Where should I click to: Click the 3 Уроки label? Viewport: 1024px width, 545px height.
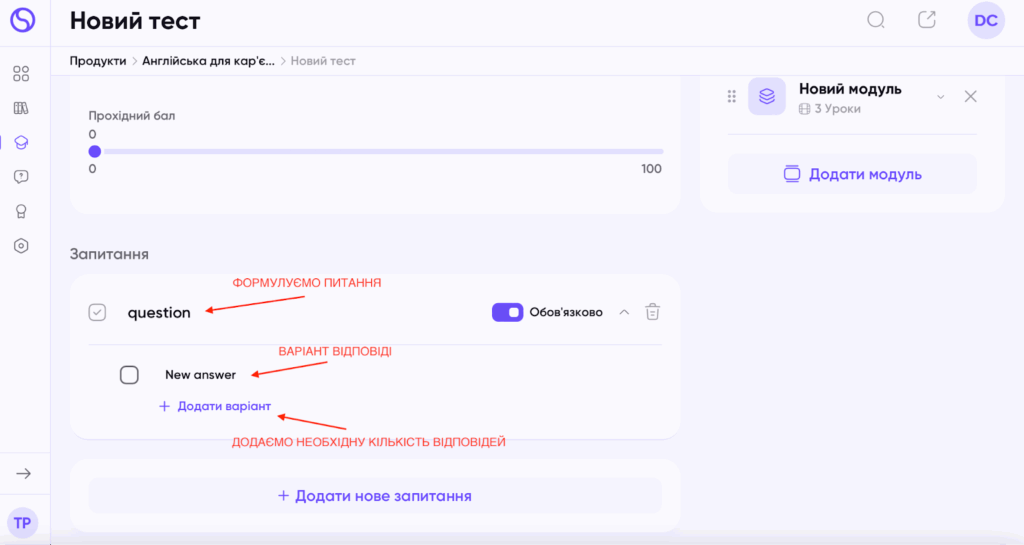coord(837,109)
